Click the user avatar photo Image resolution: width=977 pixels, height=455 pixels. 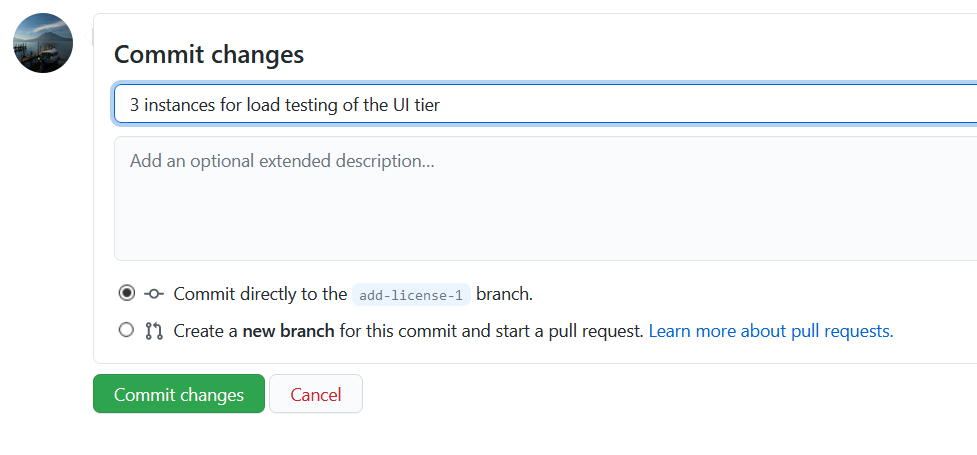(43, 43)
